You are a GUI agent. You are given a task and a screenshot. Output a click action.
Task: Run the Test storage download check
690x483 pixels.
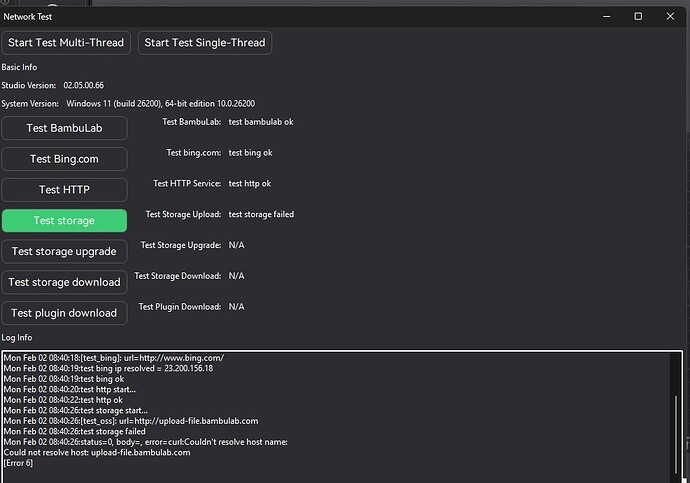tap(64, 282)
